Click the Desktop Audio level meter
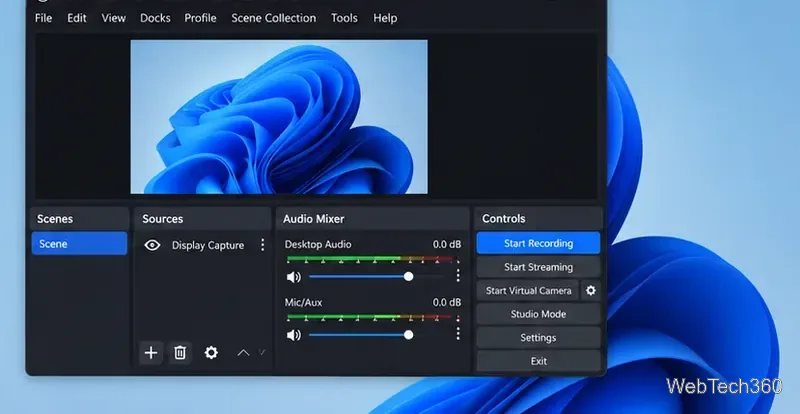 [371, 259]
